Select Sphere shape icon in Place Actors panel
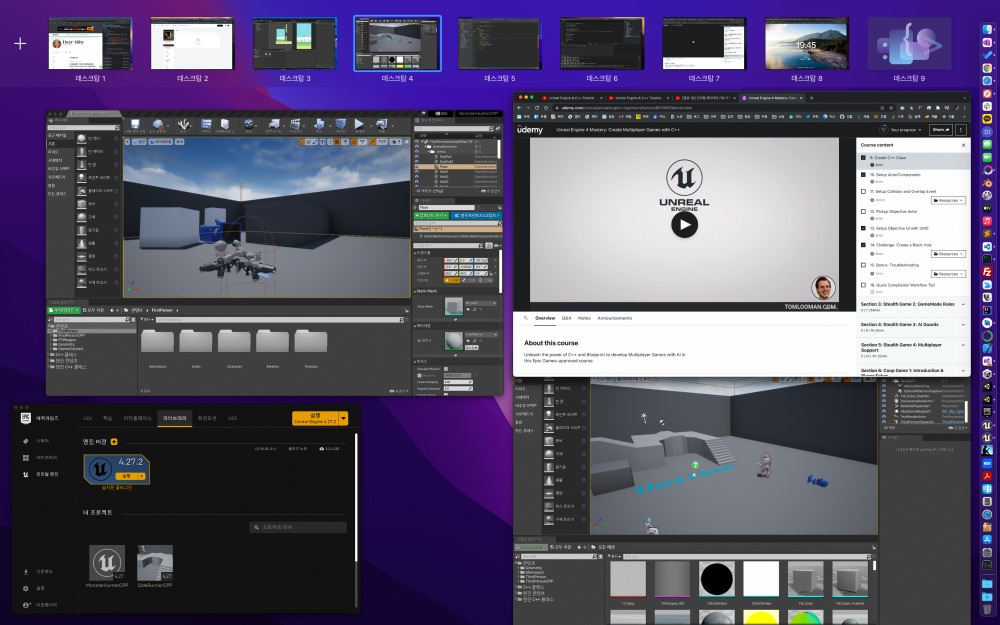This screenshot has width=1000, height=625. 82,217
